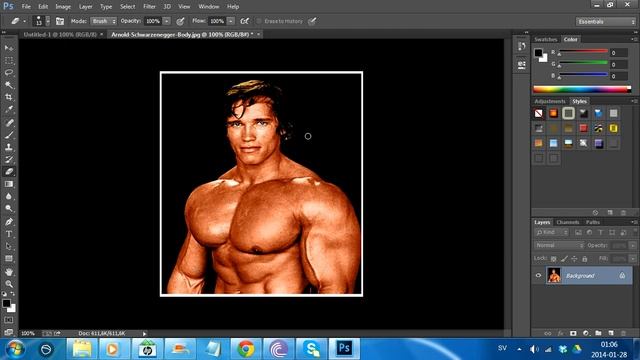Toggle lock all padlock icon
The width and height of the screenshot is (640, 360).
point(584,259)
